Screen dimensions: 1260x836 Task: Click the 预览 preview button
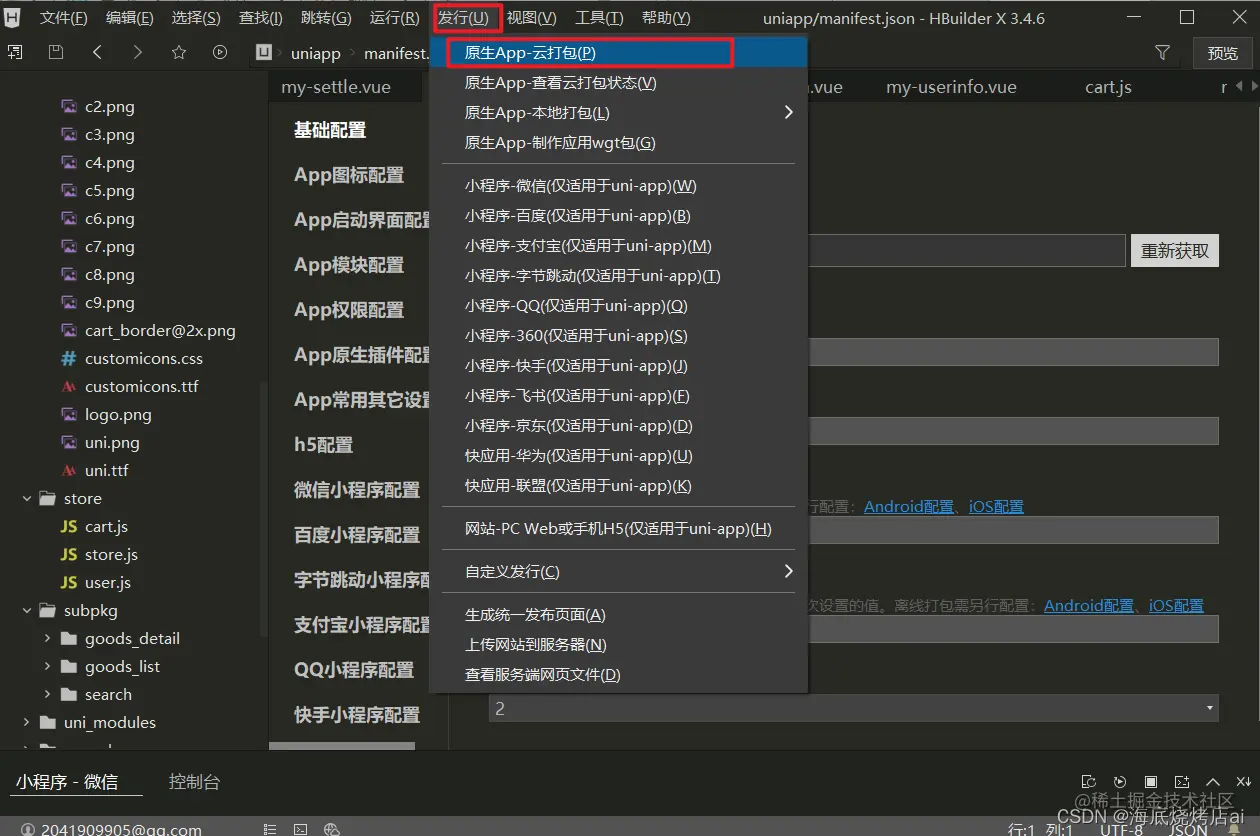[1223, 54]
